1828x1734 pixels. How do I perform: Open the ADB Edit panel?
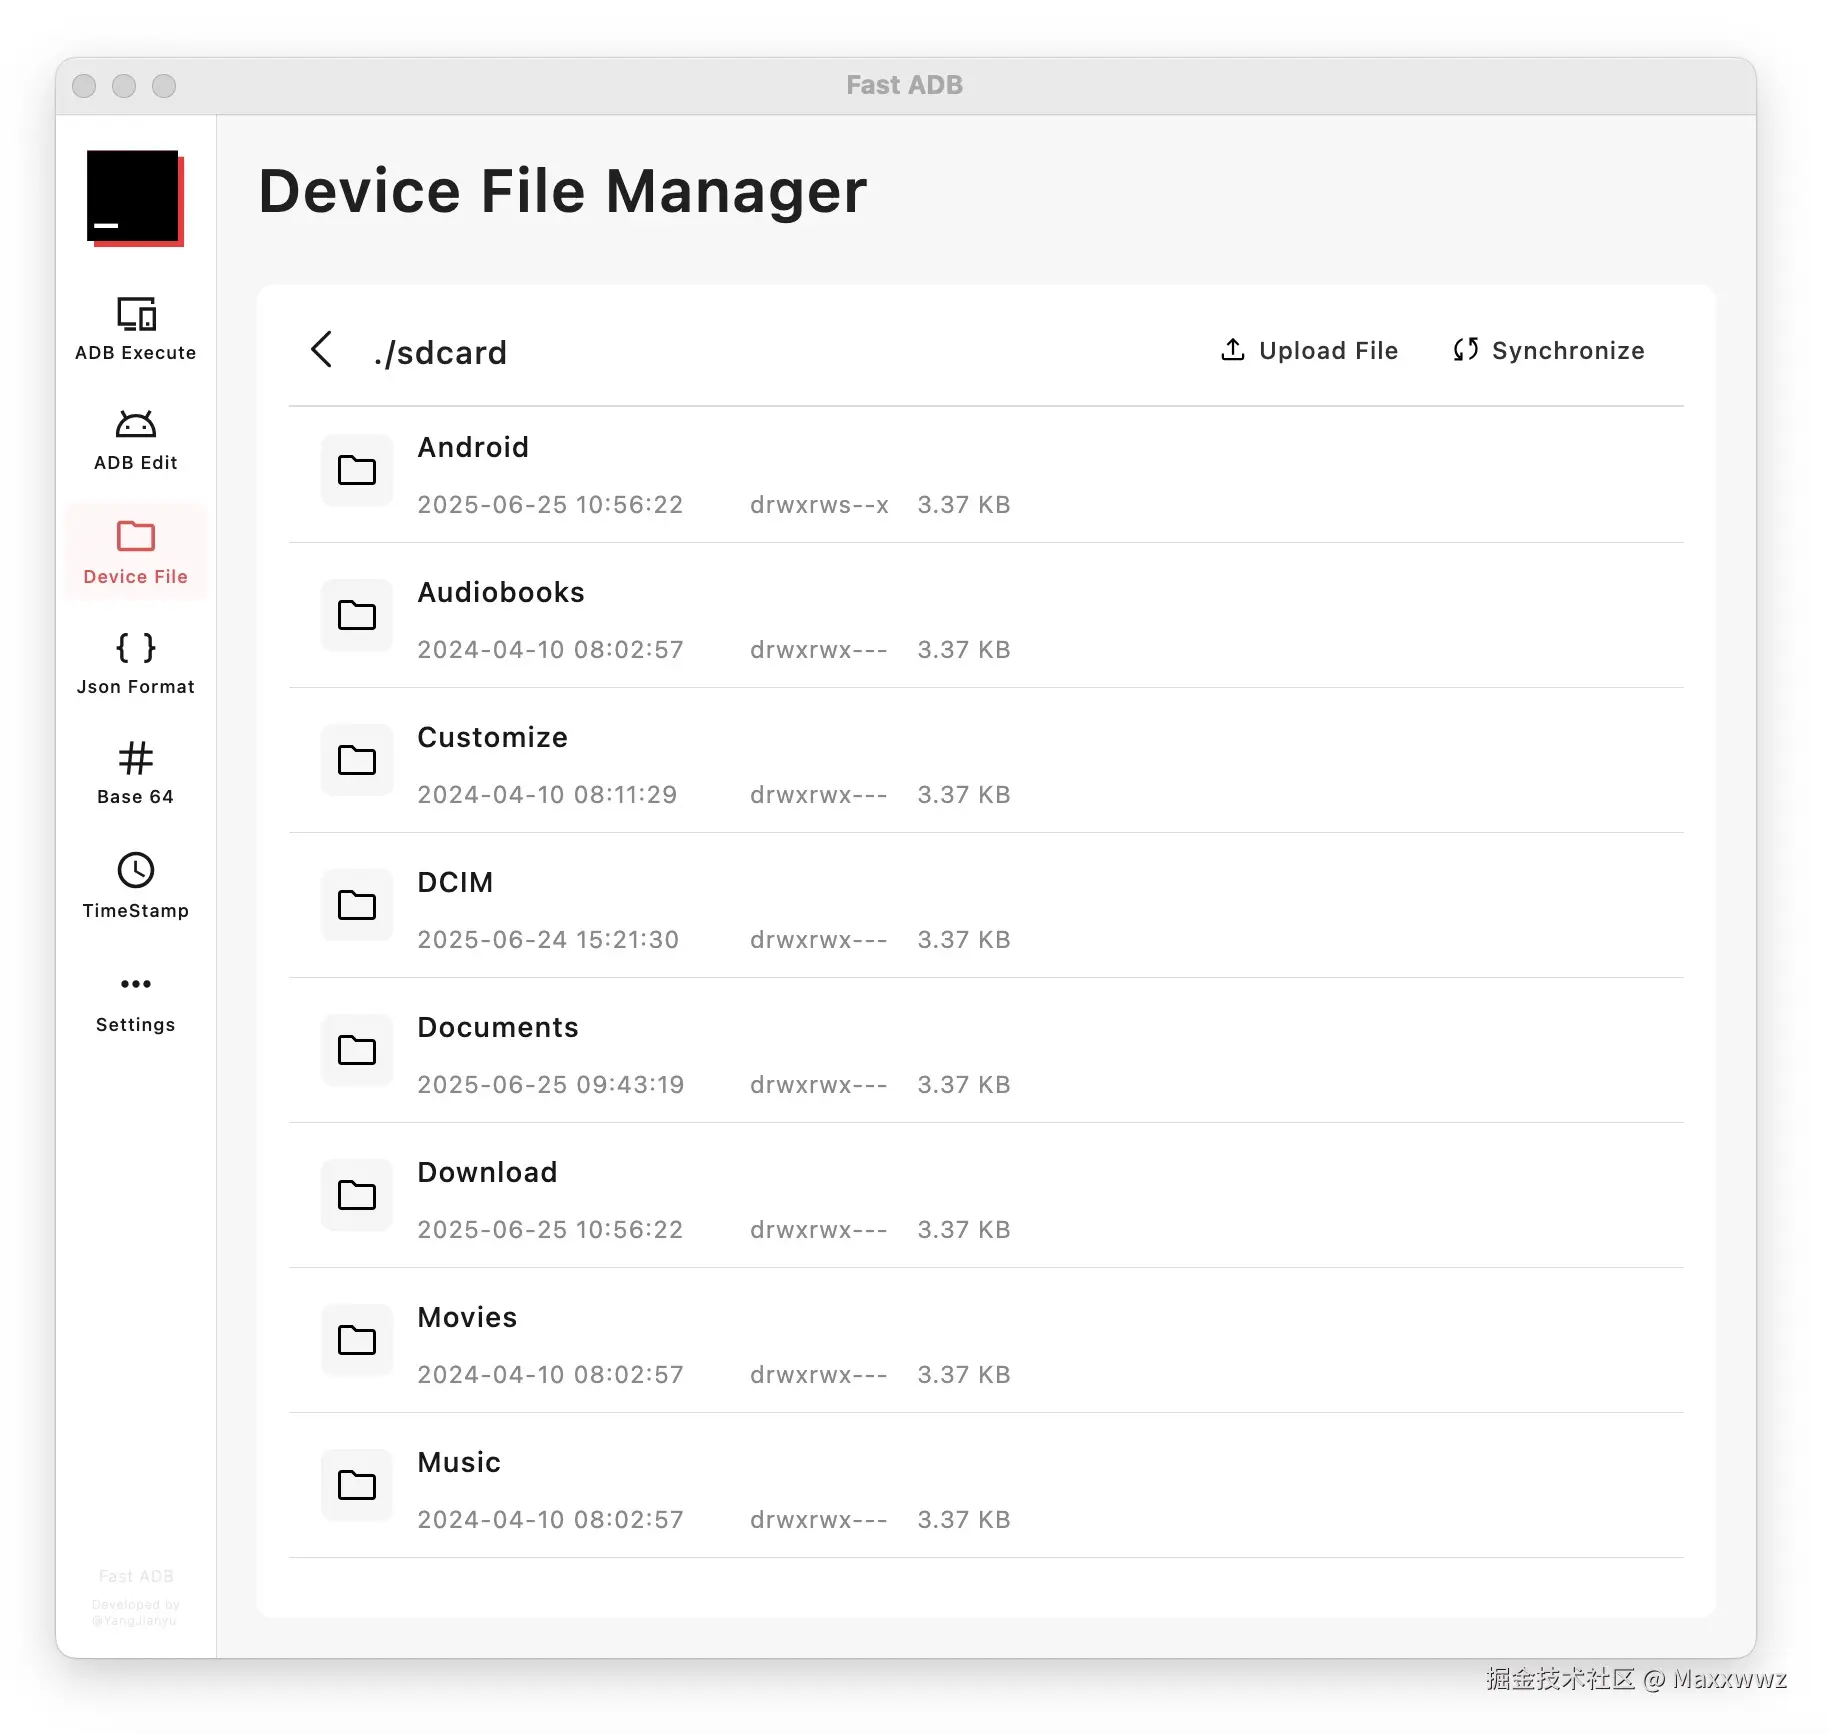point(135,440)
